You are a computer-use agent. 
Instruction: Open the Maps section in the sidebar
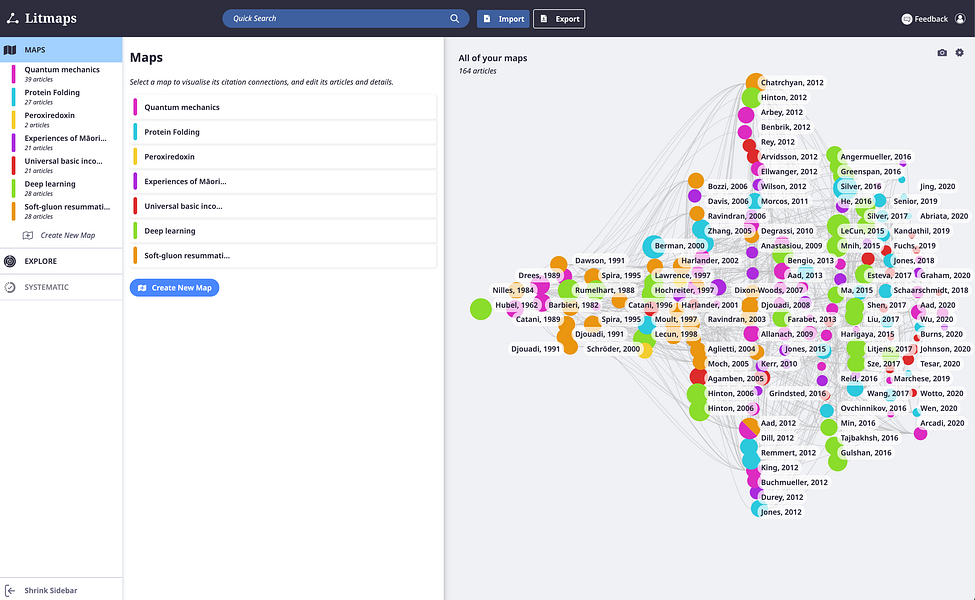click(x=42, y=48)
